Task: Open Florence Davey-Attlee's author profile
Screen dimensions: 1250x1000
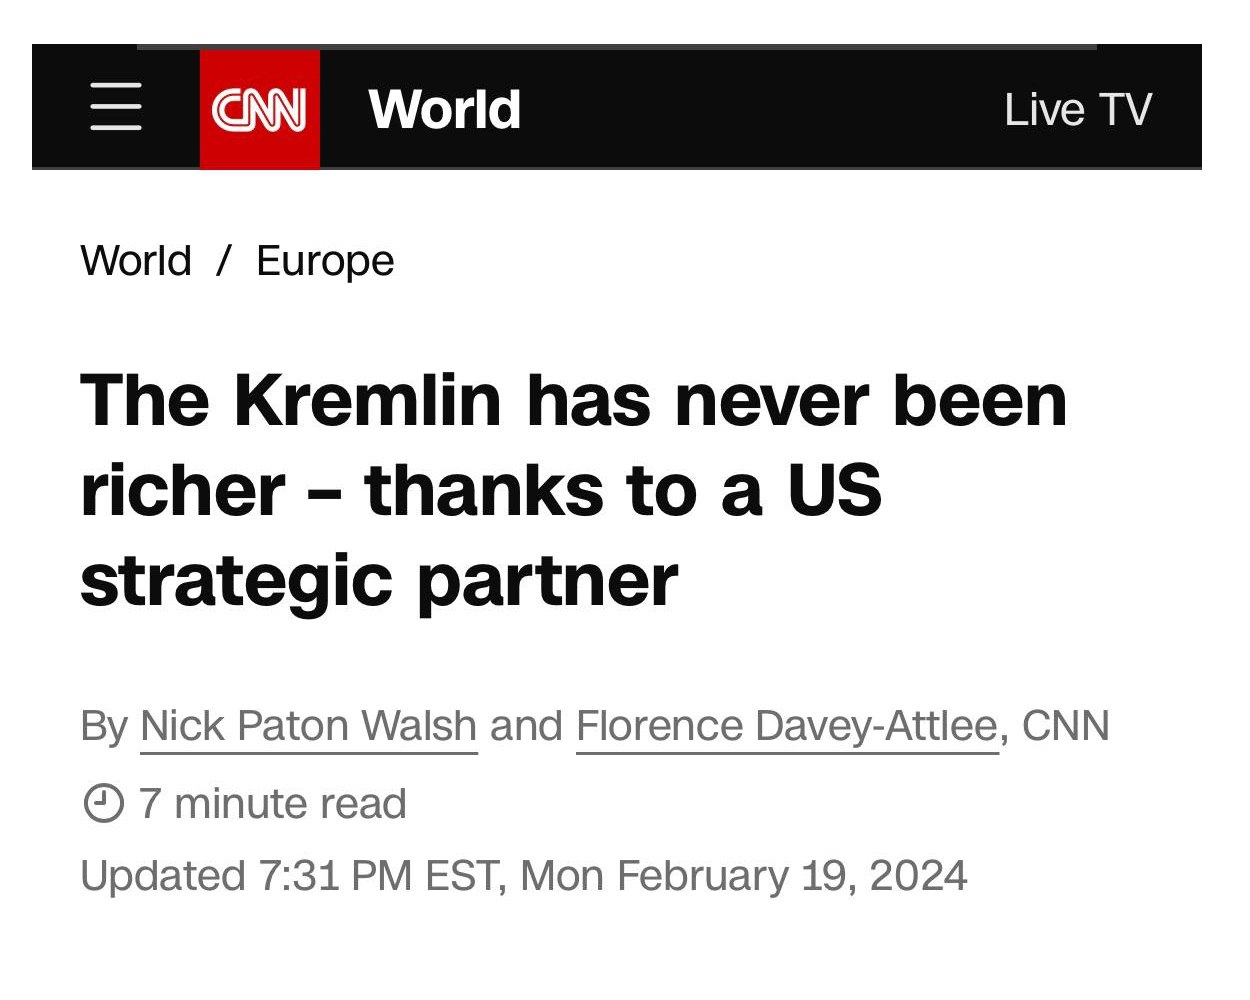Action: (x=787, y=726)
